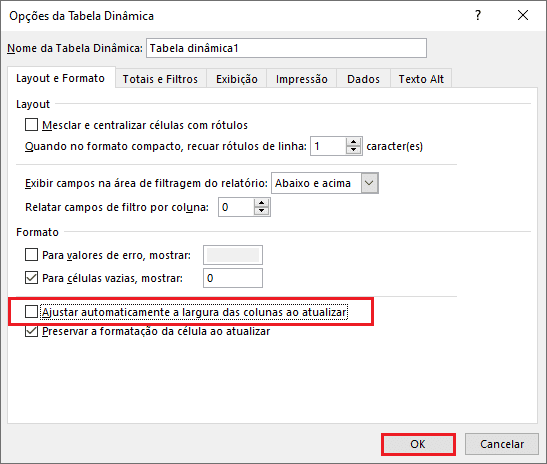The width and height of the screenshot is (547, 464).
Task: Close the Opções da Tabela Dinâmica dialog
Action: 523,15
